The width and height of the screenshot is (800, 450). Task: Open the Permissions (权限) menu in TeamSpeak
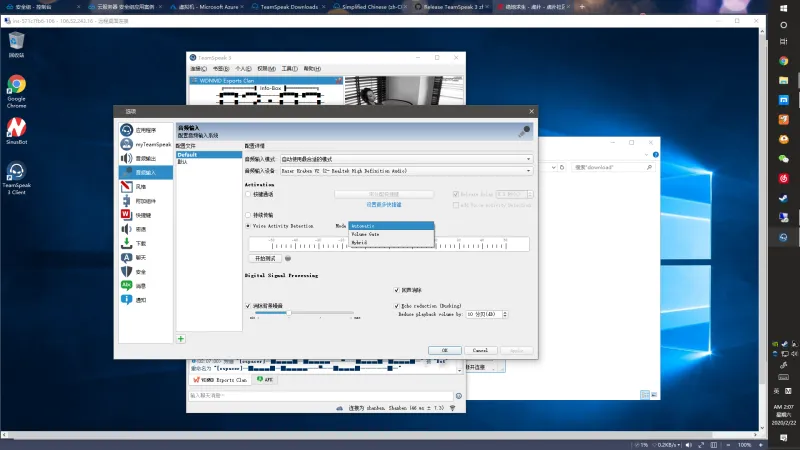click(266, 69)
